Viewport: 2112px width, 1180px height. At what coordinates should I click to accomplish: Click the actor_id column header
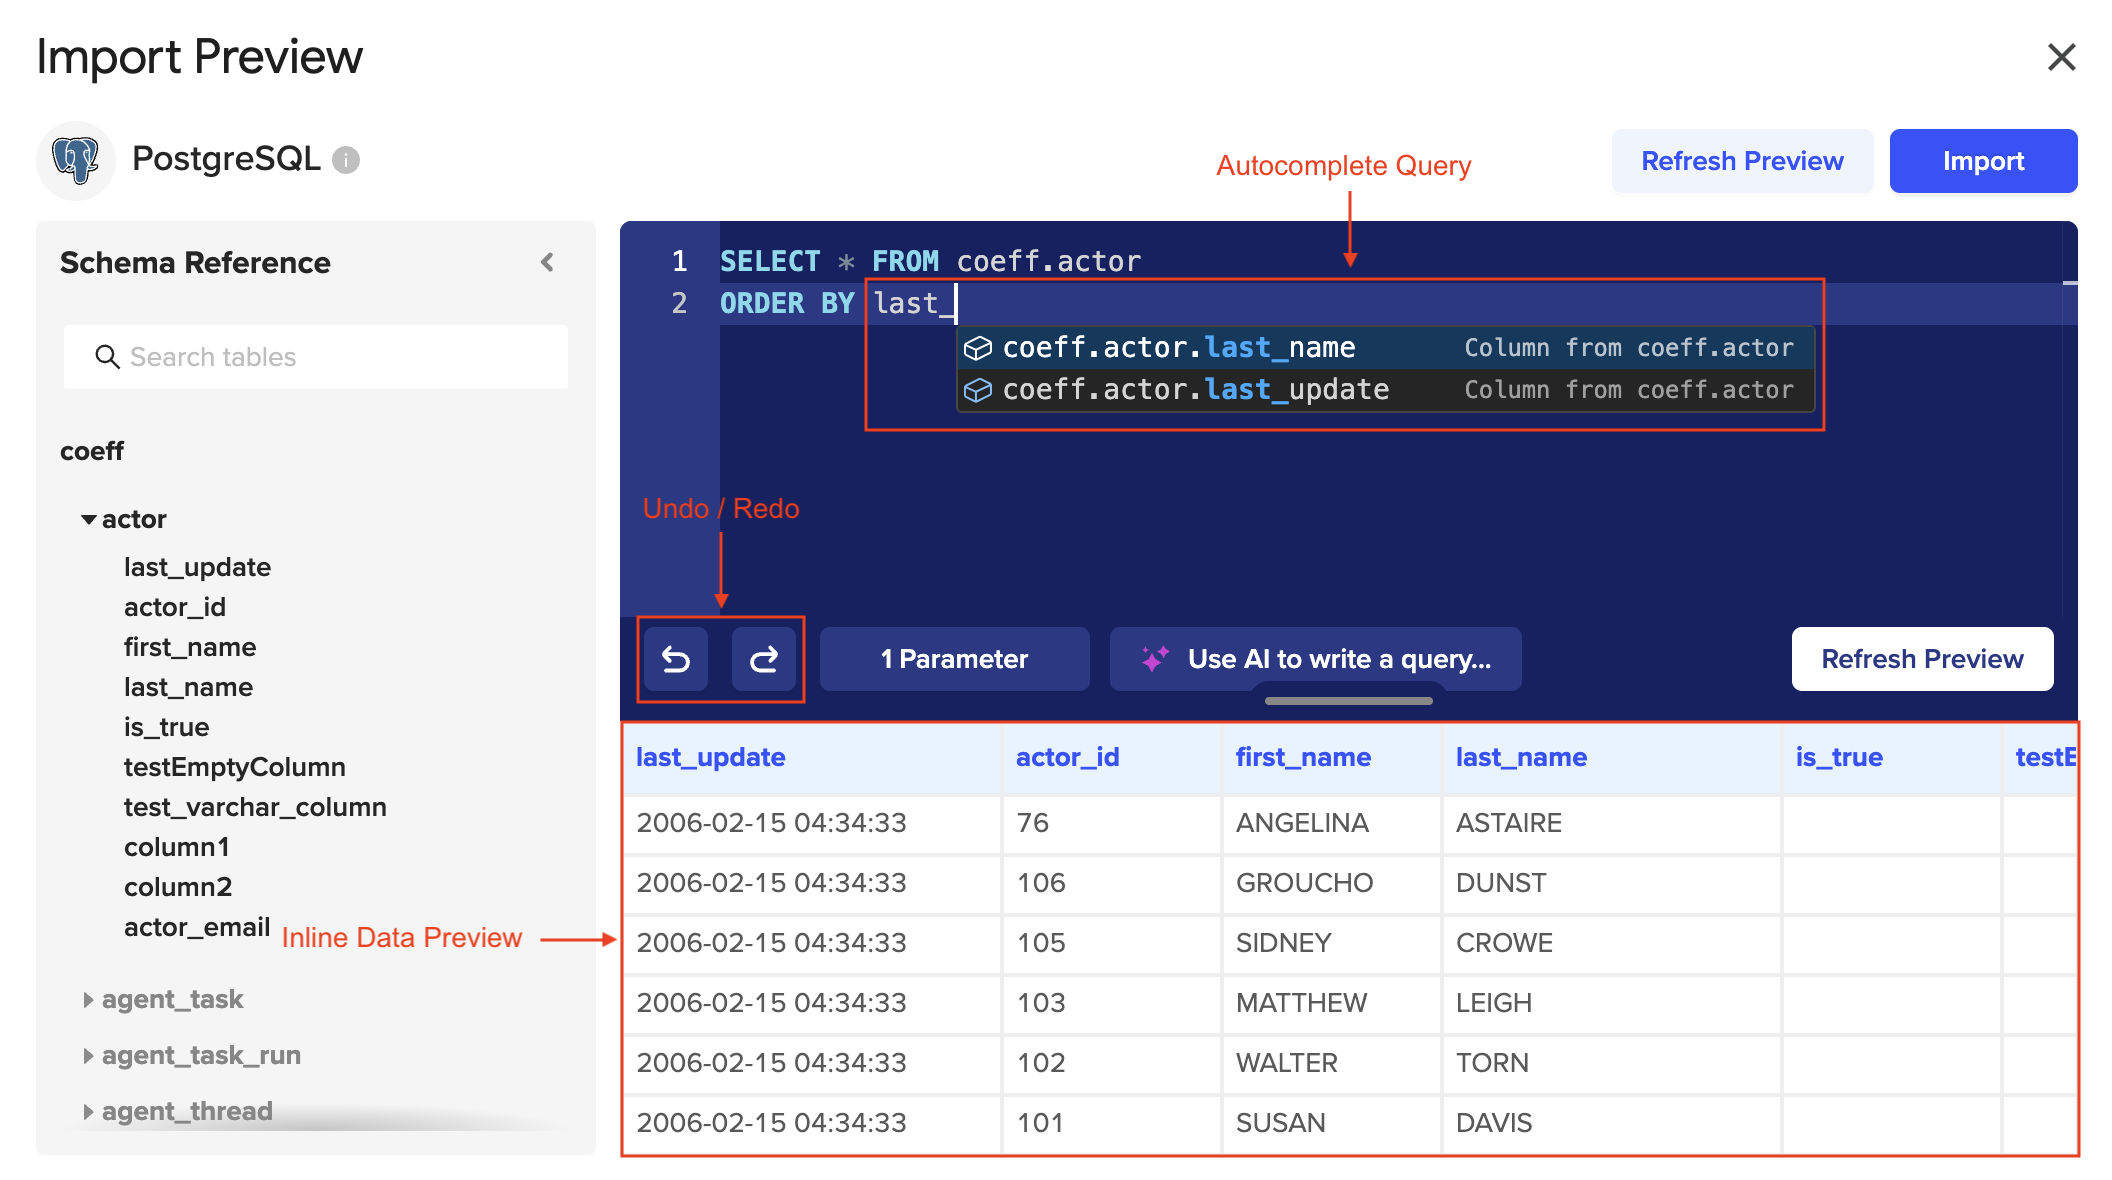(1067, 757)
